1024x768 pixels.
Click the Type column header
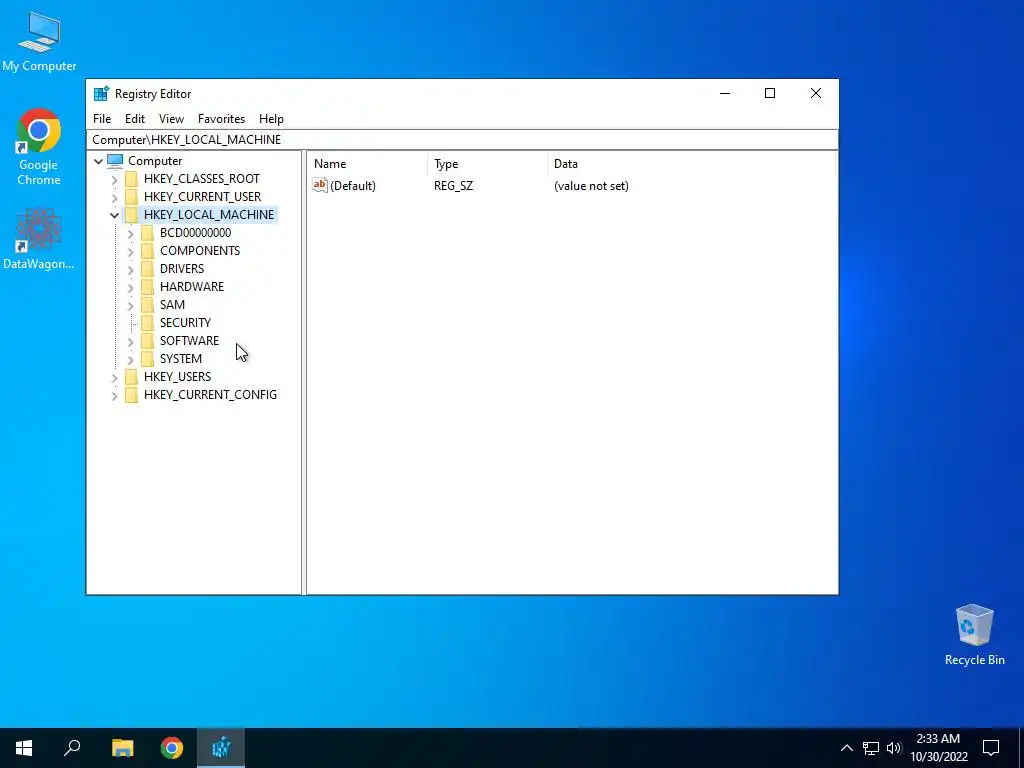488,164
